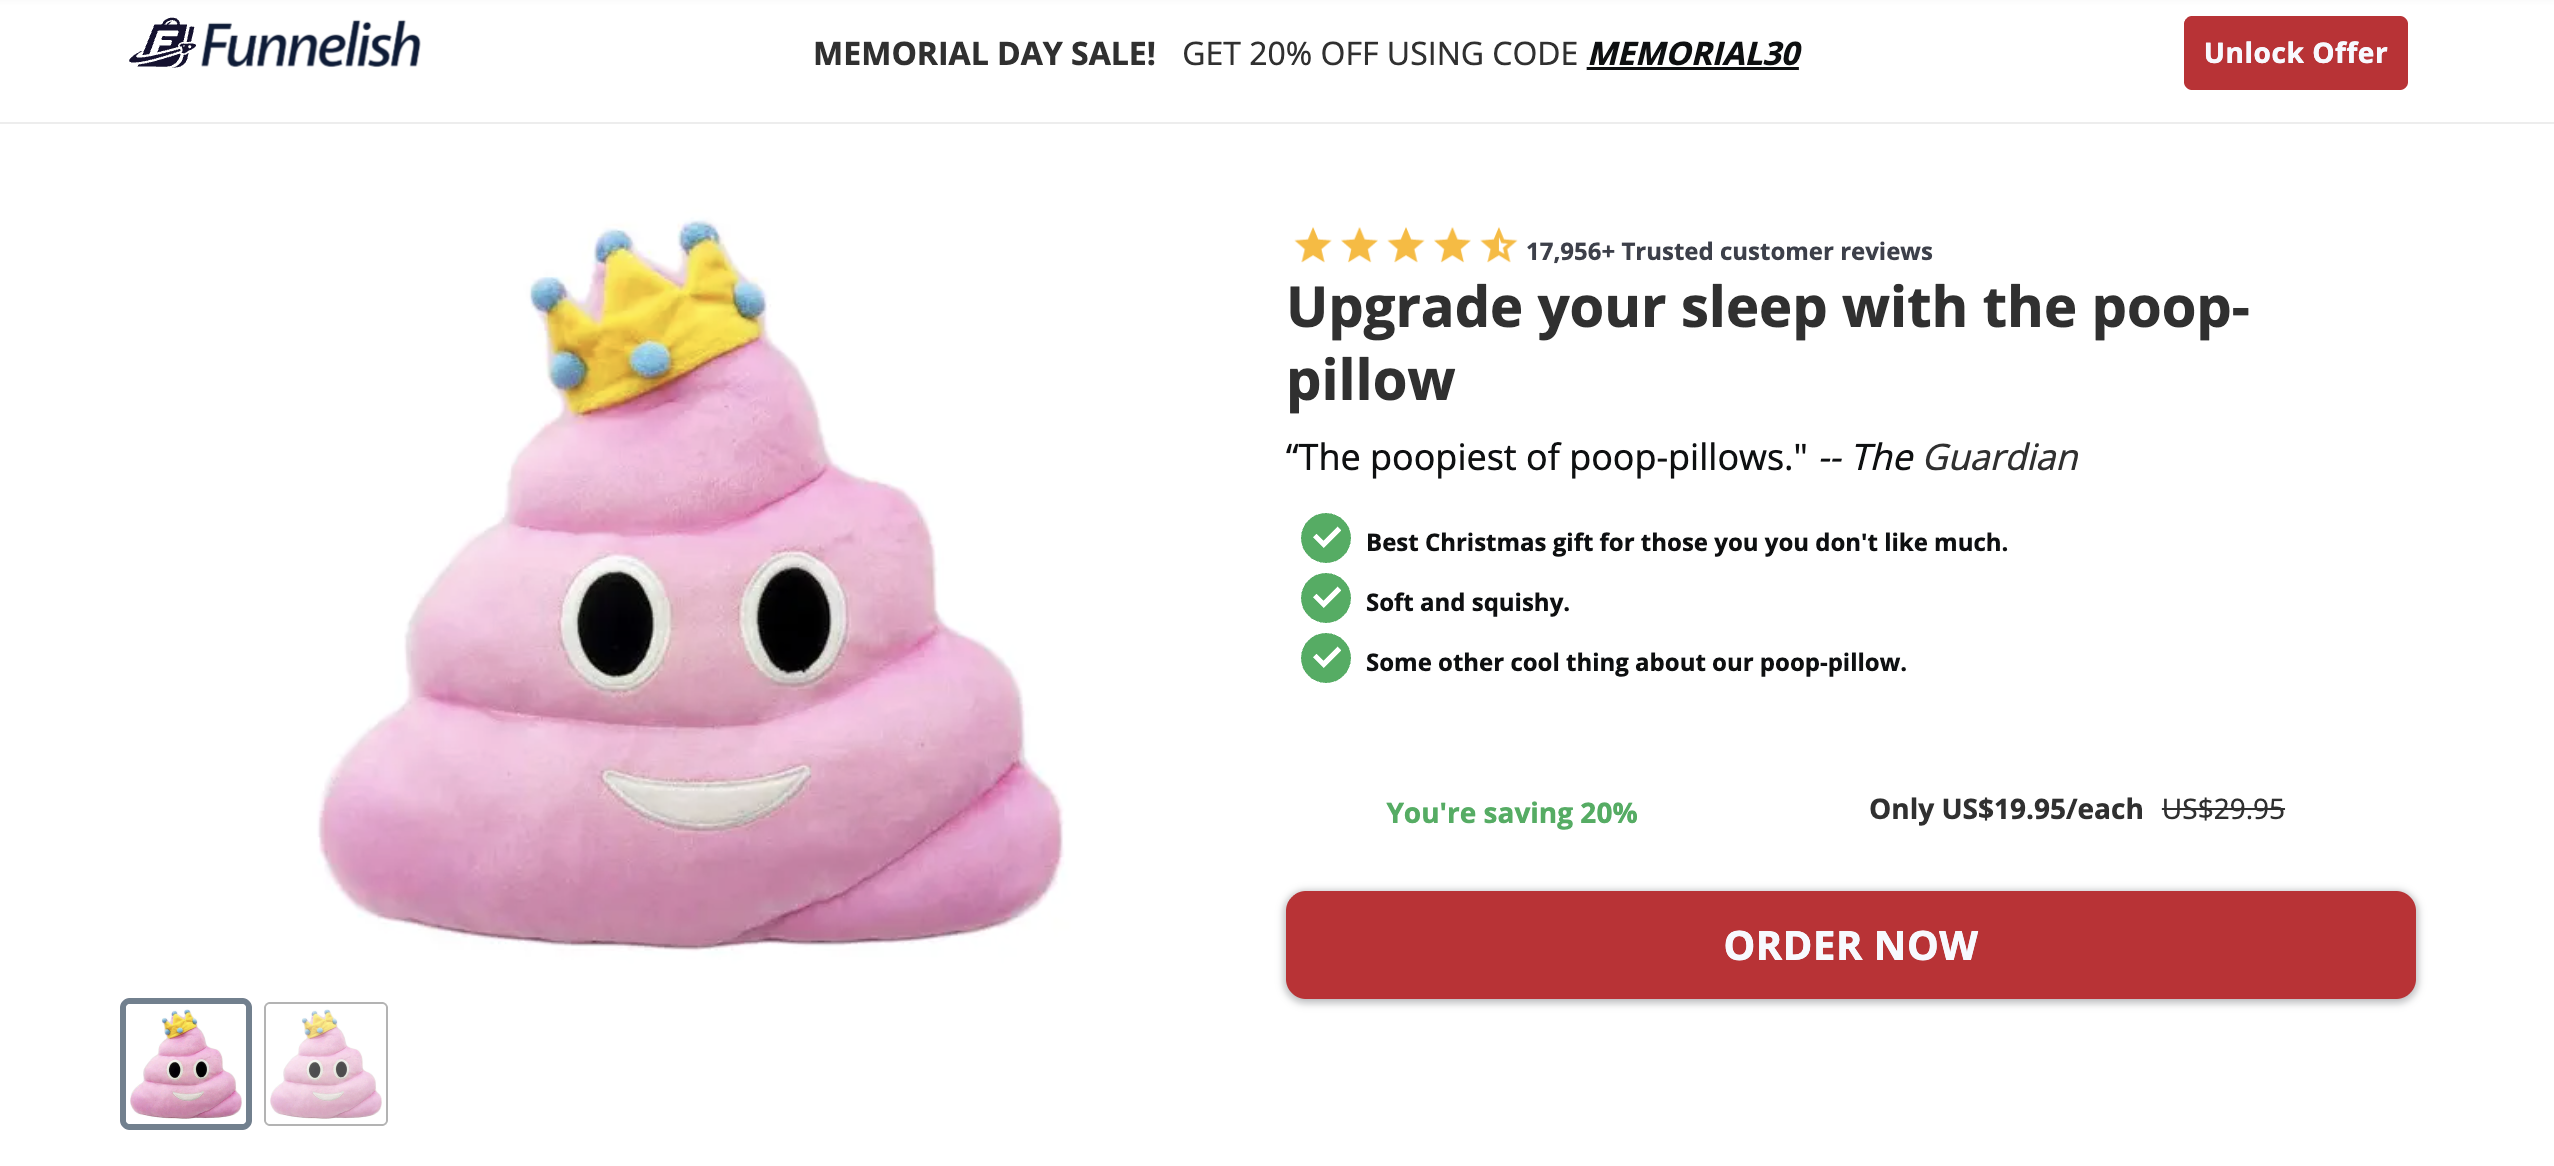Click the third gold rating star
Viewport: 2554px width, 1166px height.
[x=1406, y=246]
